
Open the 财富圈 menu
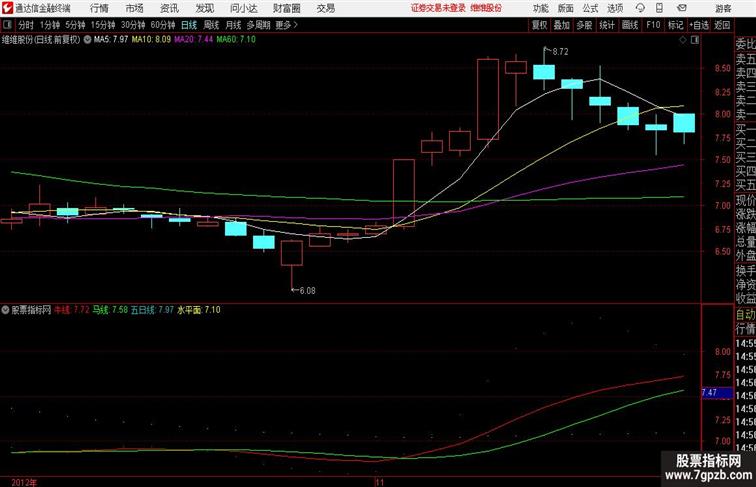coord(287,8)
